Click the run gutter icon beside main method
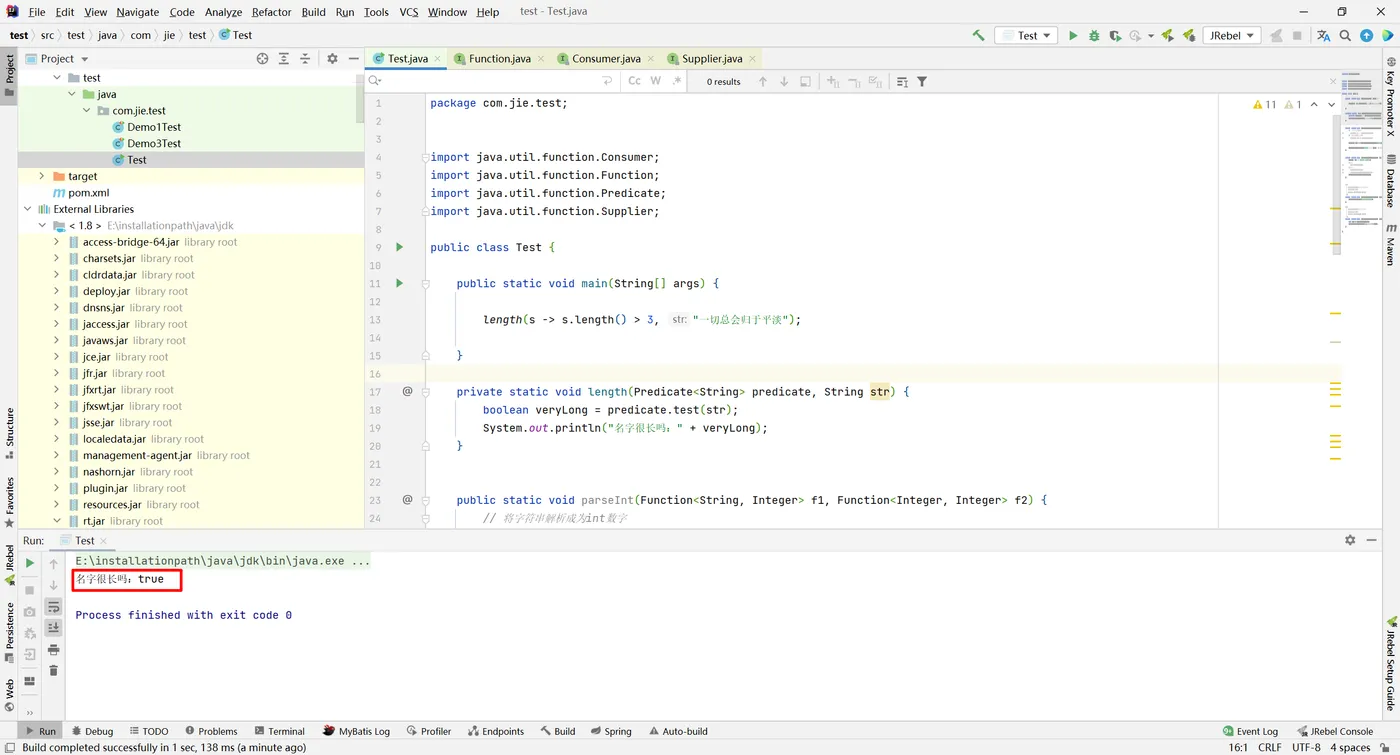The width and height of the screenshot is (1400, 755). point(399,283)
